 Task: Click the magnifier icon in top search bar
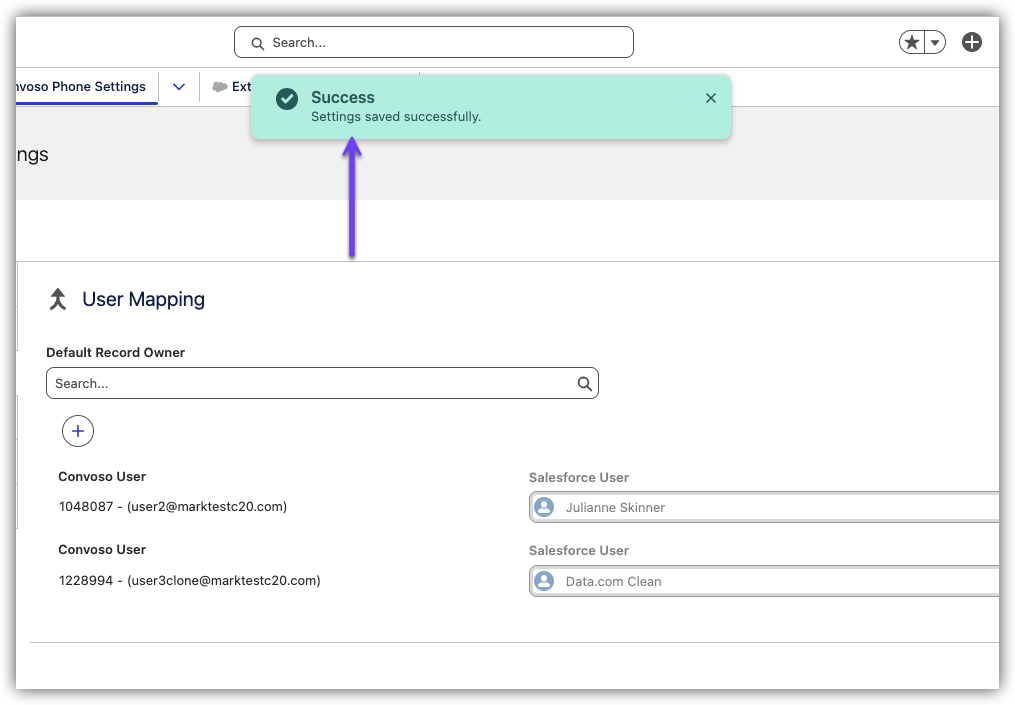258,43
